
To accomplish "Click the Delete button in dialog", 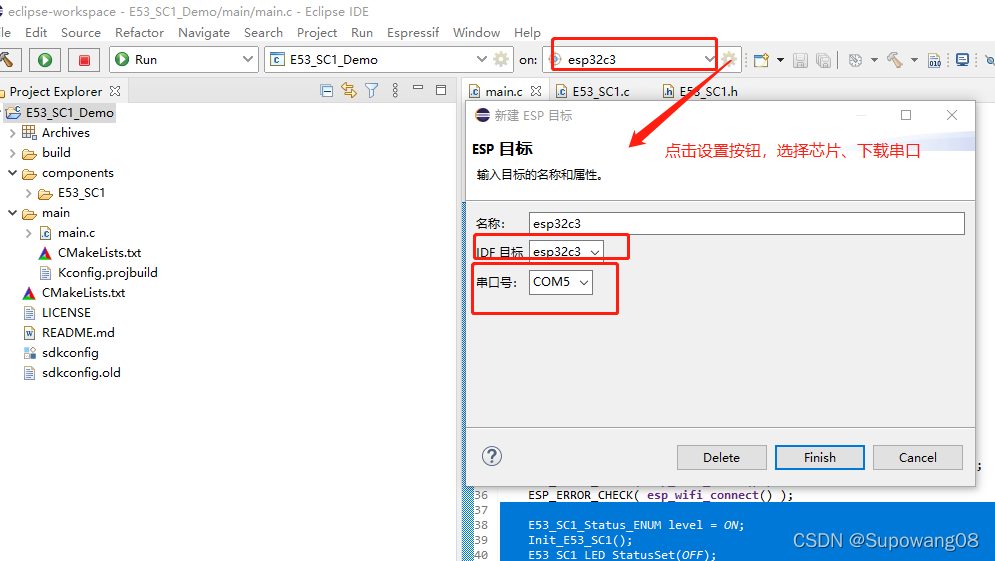I will click(x=722, y=458).
